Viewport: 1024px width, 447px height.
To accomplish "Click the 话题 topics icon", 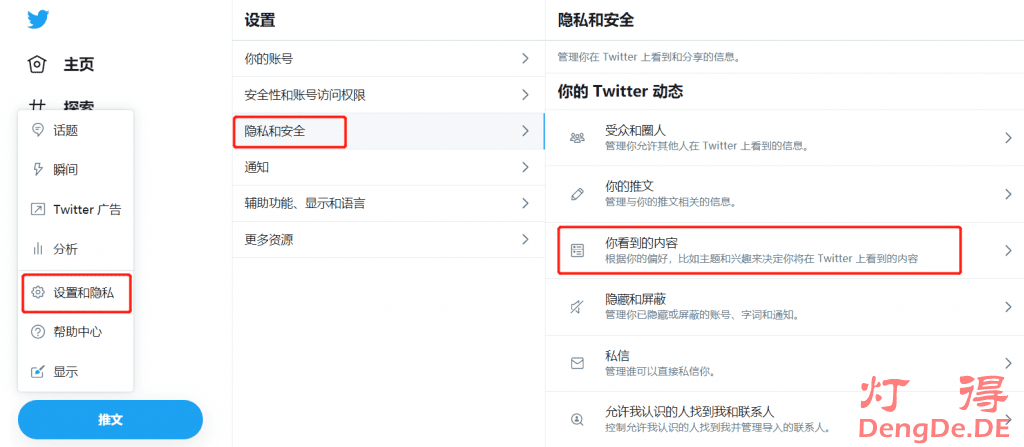I will point(38,130).
